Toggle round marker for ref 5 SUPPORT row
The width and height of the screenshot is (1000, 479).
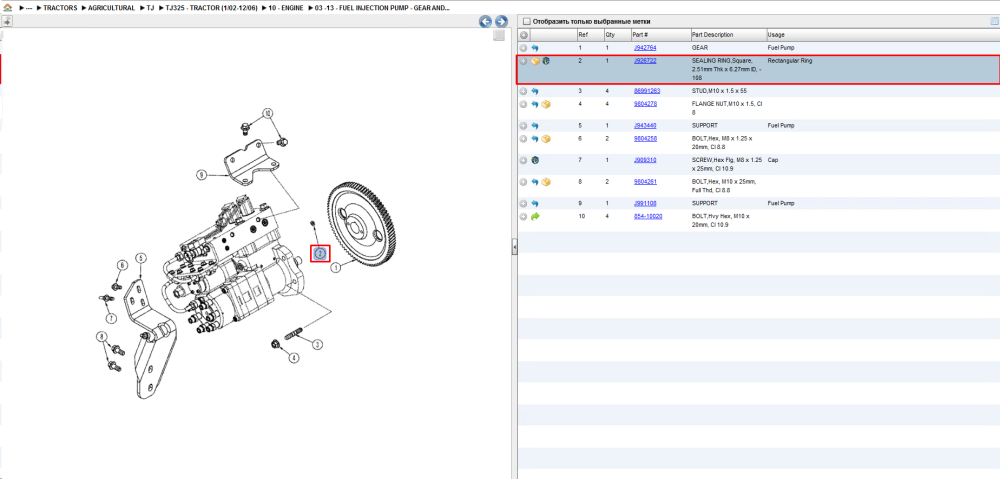[523, 126]
